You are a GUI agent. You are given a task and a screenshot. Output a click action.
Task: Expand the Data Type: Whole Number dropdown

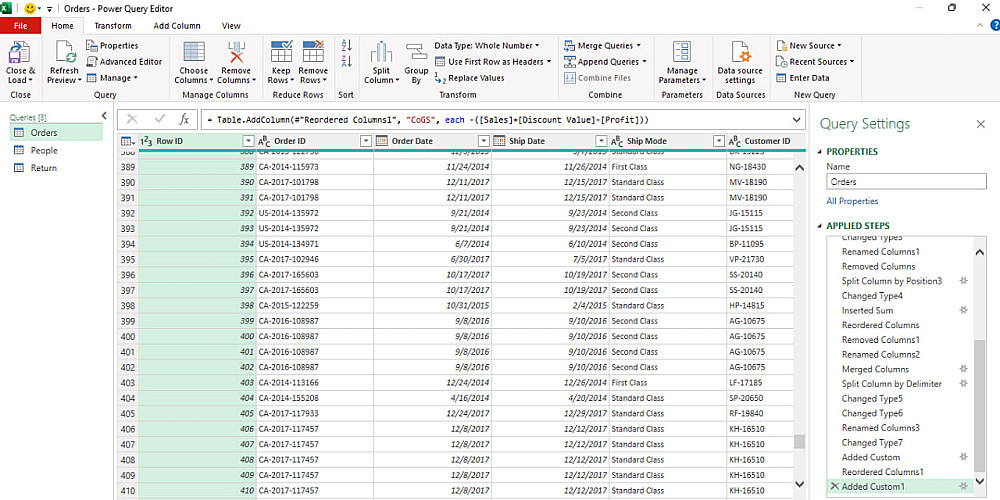pyautogui.click(x=487, y=45)
